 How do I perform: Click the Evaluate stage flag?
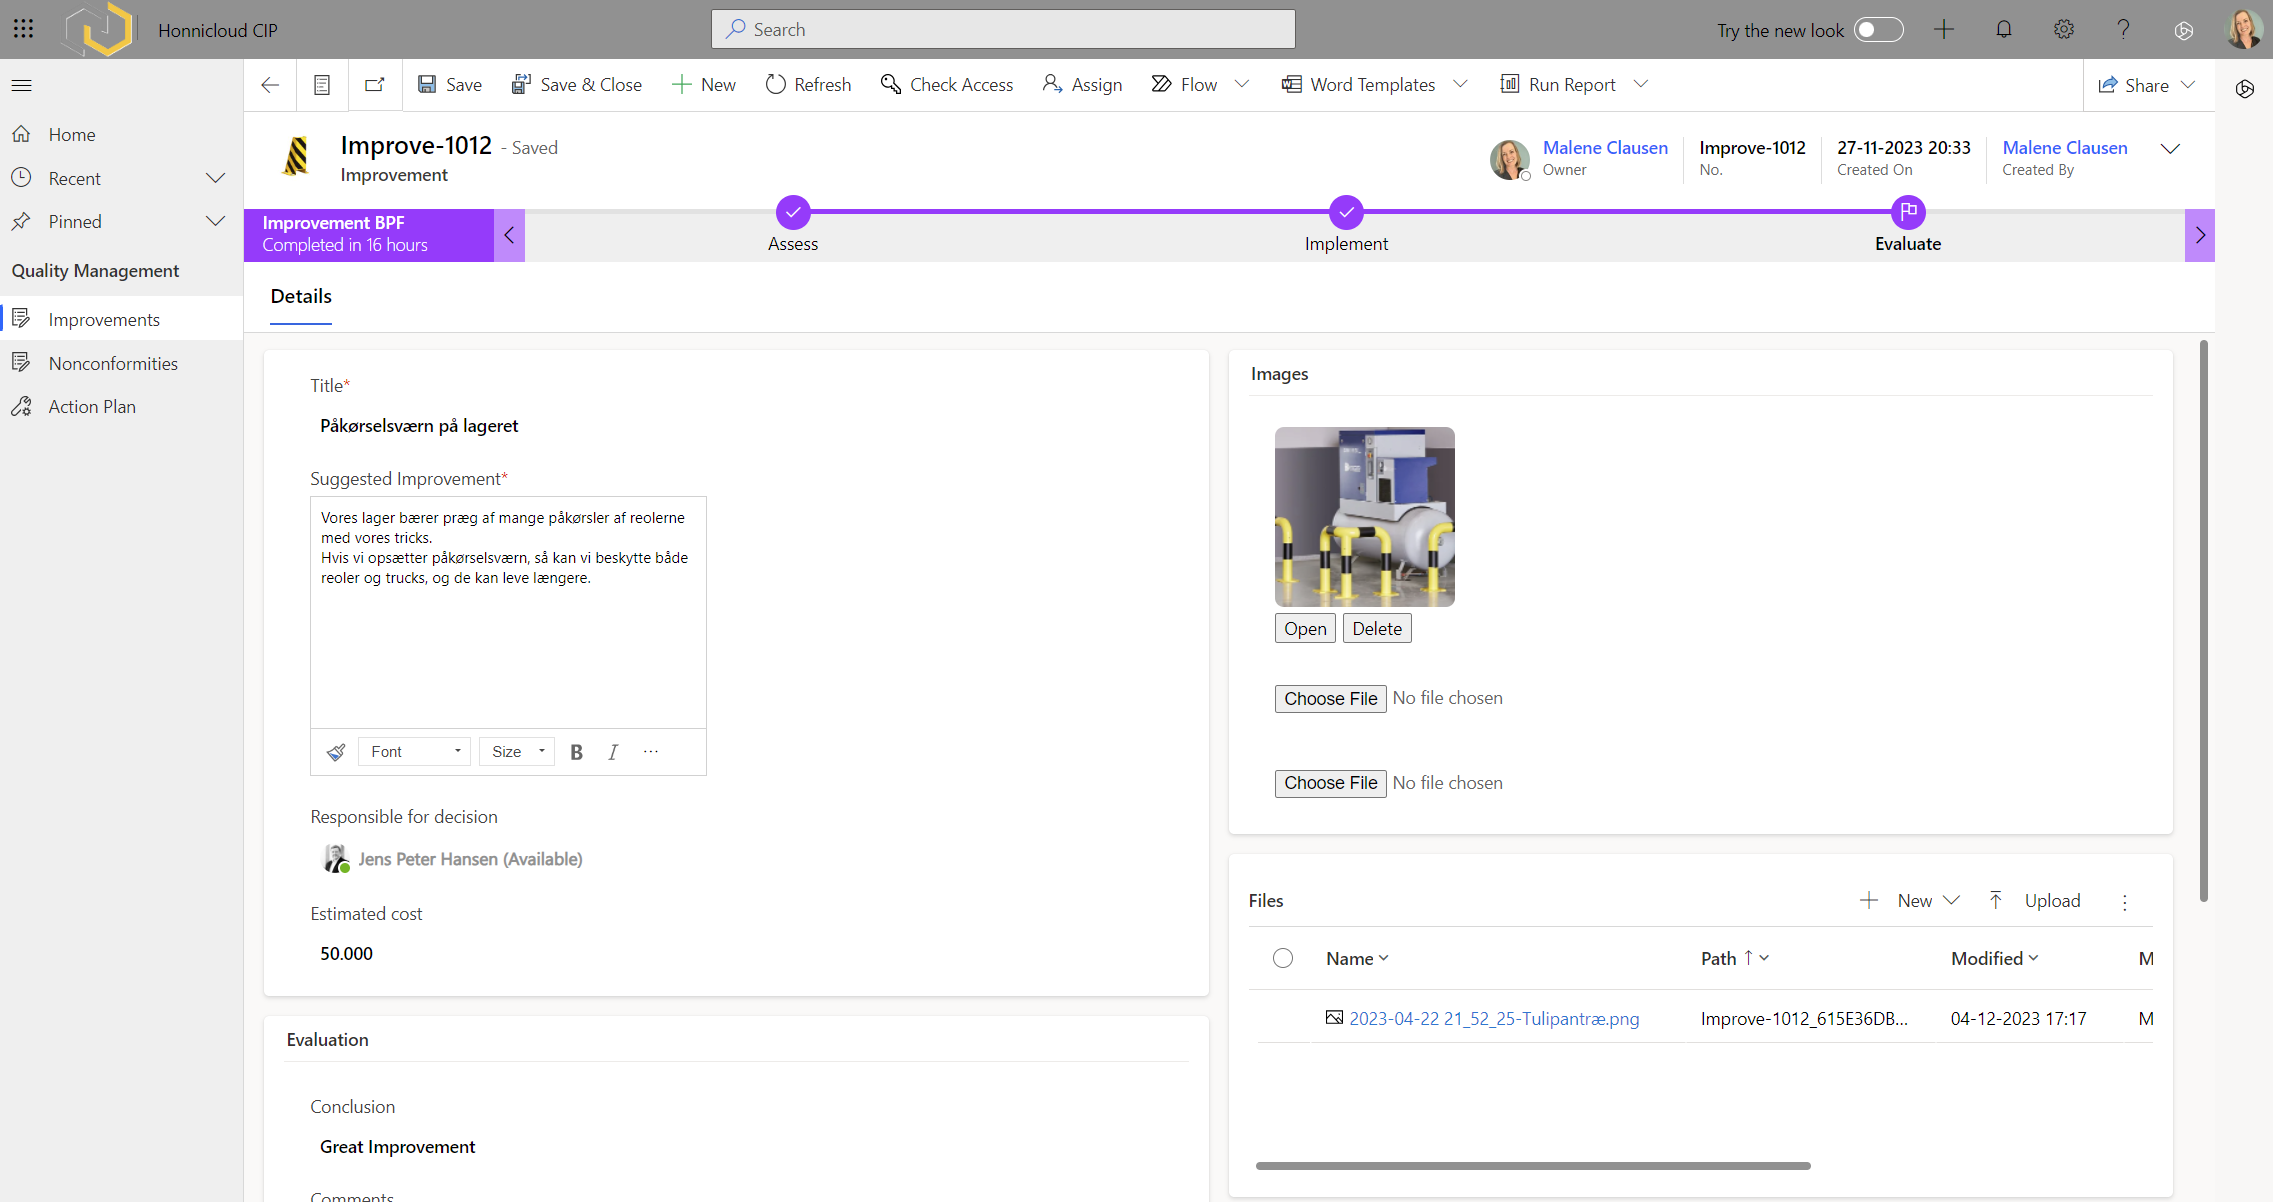pyautogui.click(x=1908, y=212)
